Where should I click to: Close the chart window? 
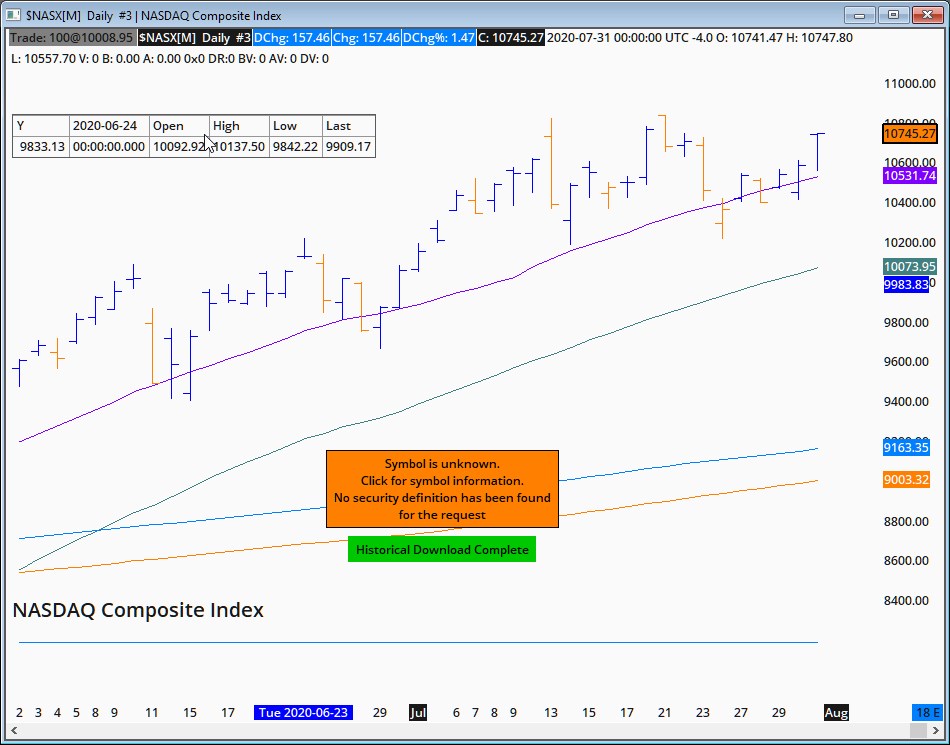coord(927,15)
